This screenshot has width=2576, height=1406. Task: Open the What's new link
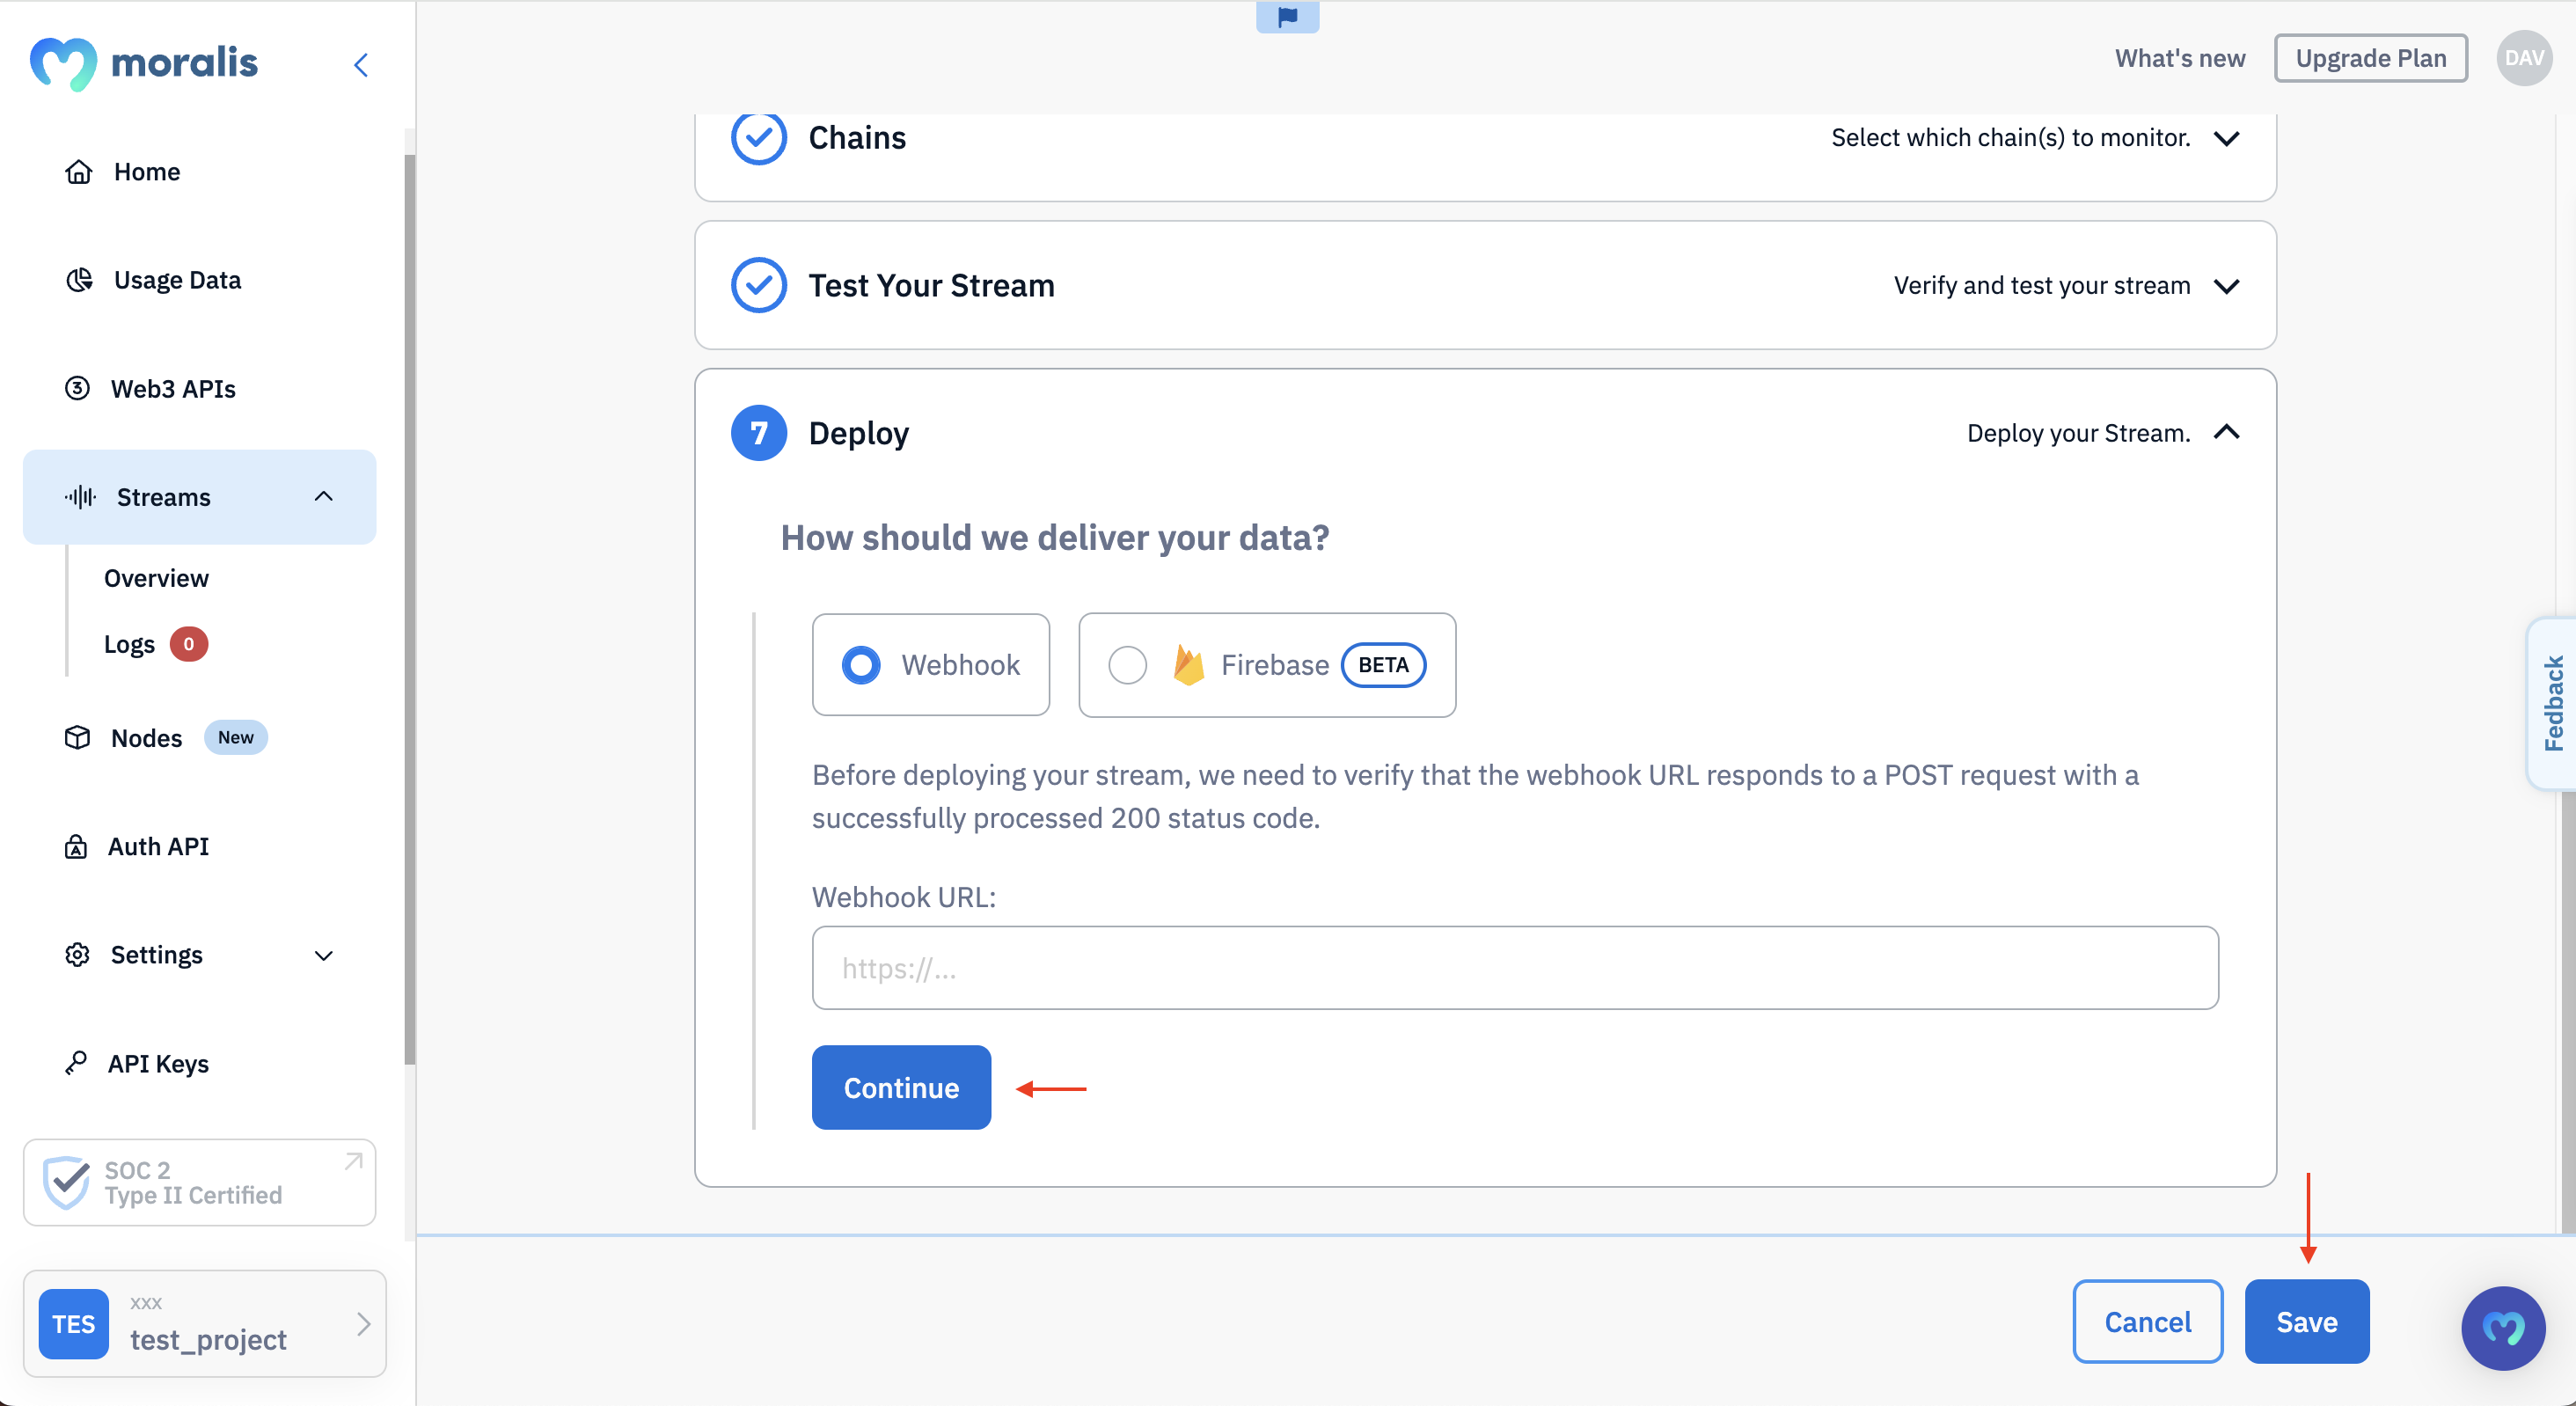point(2180,58)
